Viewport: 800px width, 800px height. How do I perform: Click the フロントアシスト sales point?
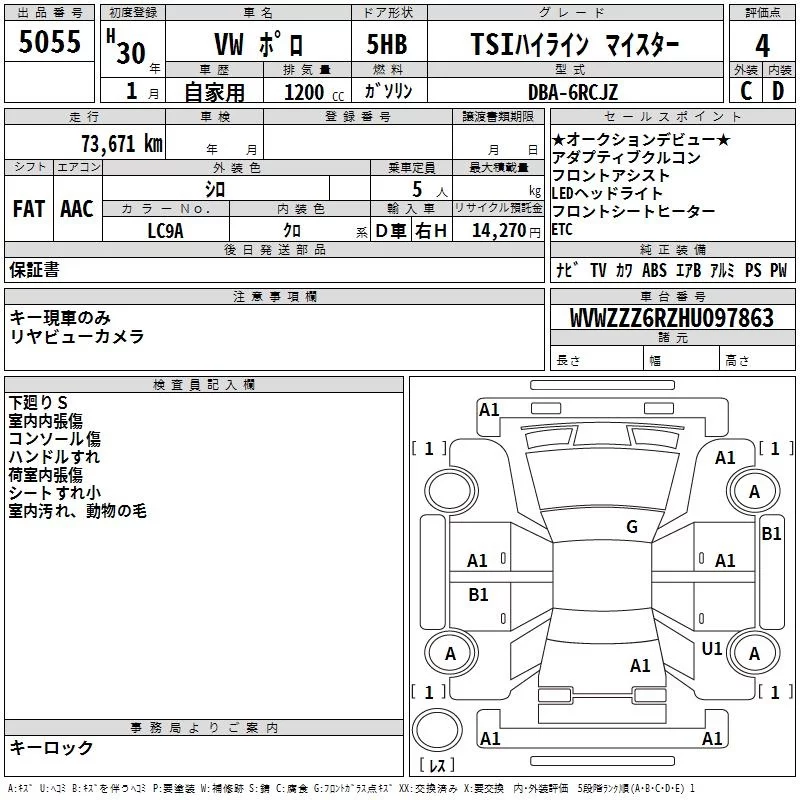pyautogui.click(x=611, y=175)
